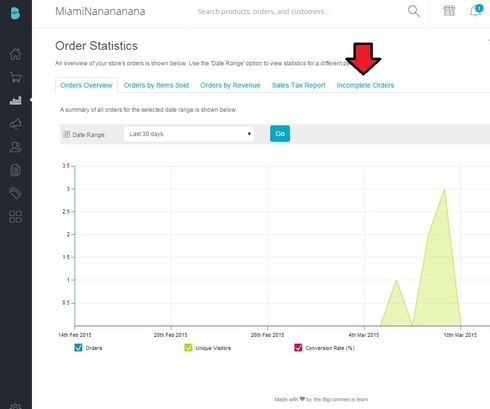Viewport: 490px width, 409px height.
Task: Select the Analytics bar chart icon
Action: (x=15, y=100)
